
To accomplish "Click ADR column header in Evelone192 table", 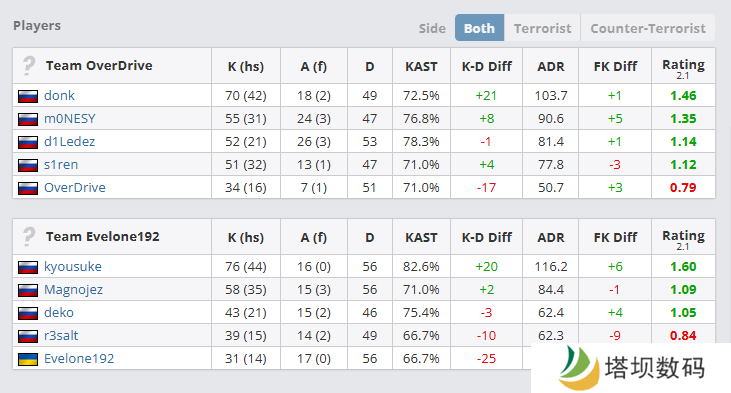I will 551,238.
